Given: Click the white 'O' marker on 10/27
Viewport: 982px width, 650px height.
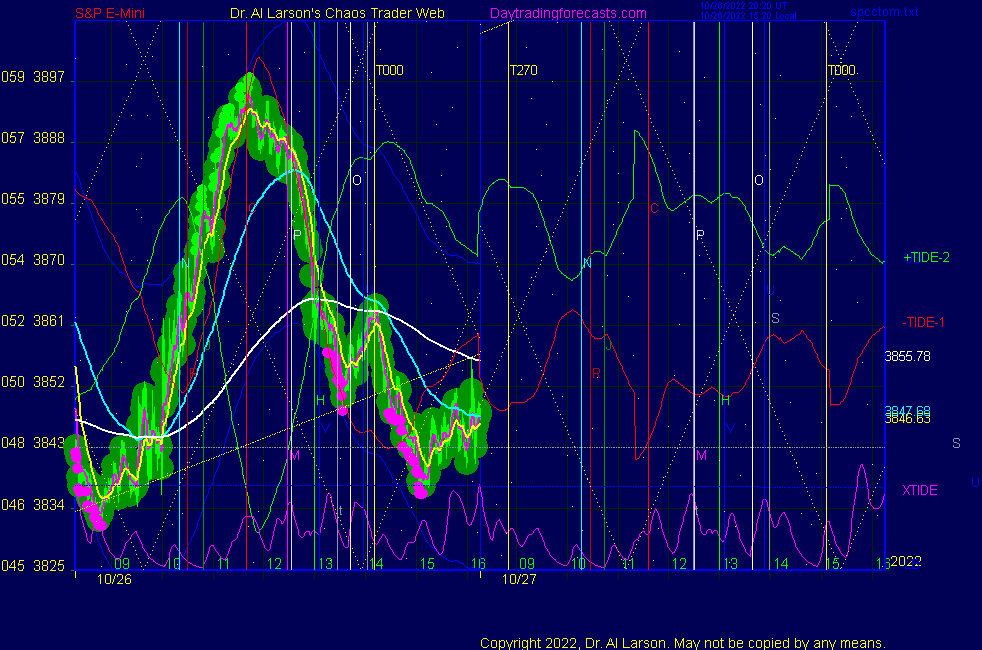Looking at the screenshot, I should 758,180.
